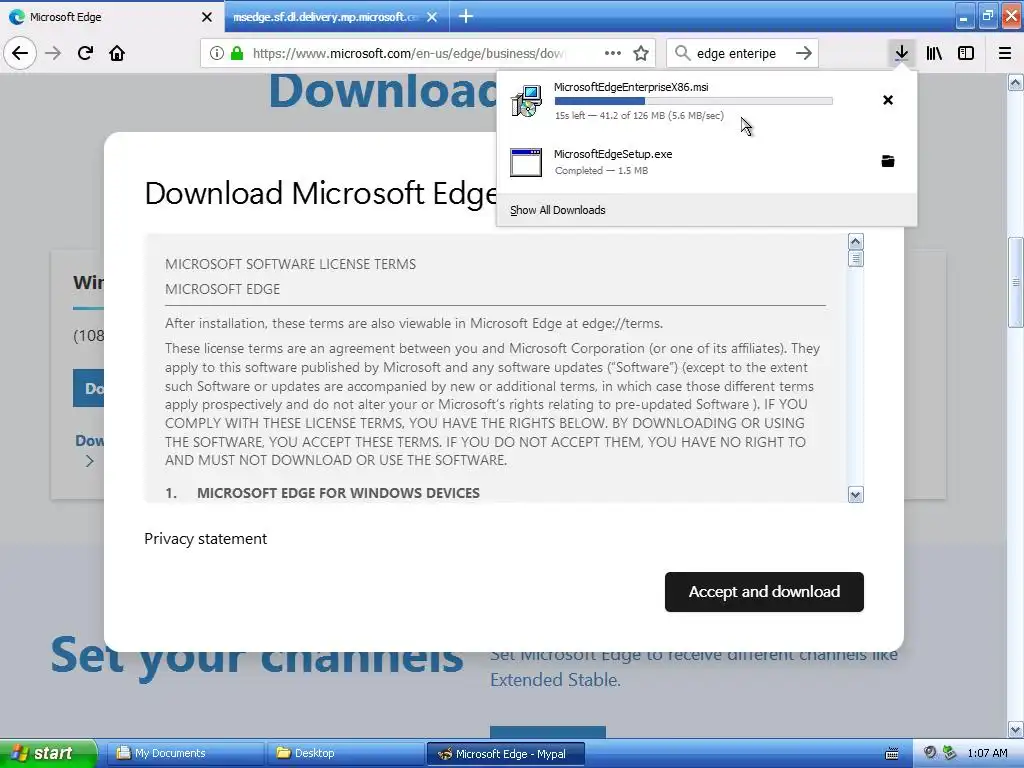Image resolution: width=1024 pixels, height=768 pixels.
Task: Click the license terms scrollbar thumb
Action: pyautogui.click(x=856, y=259)
